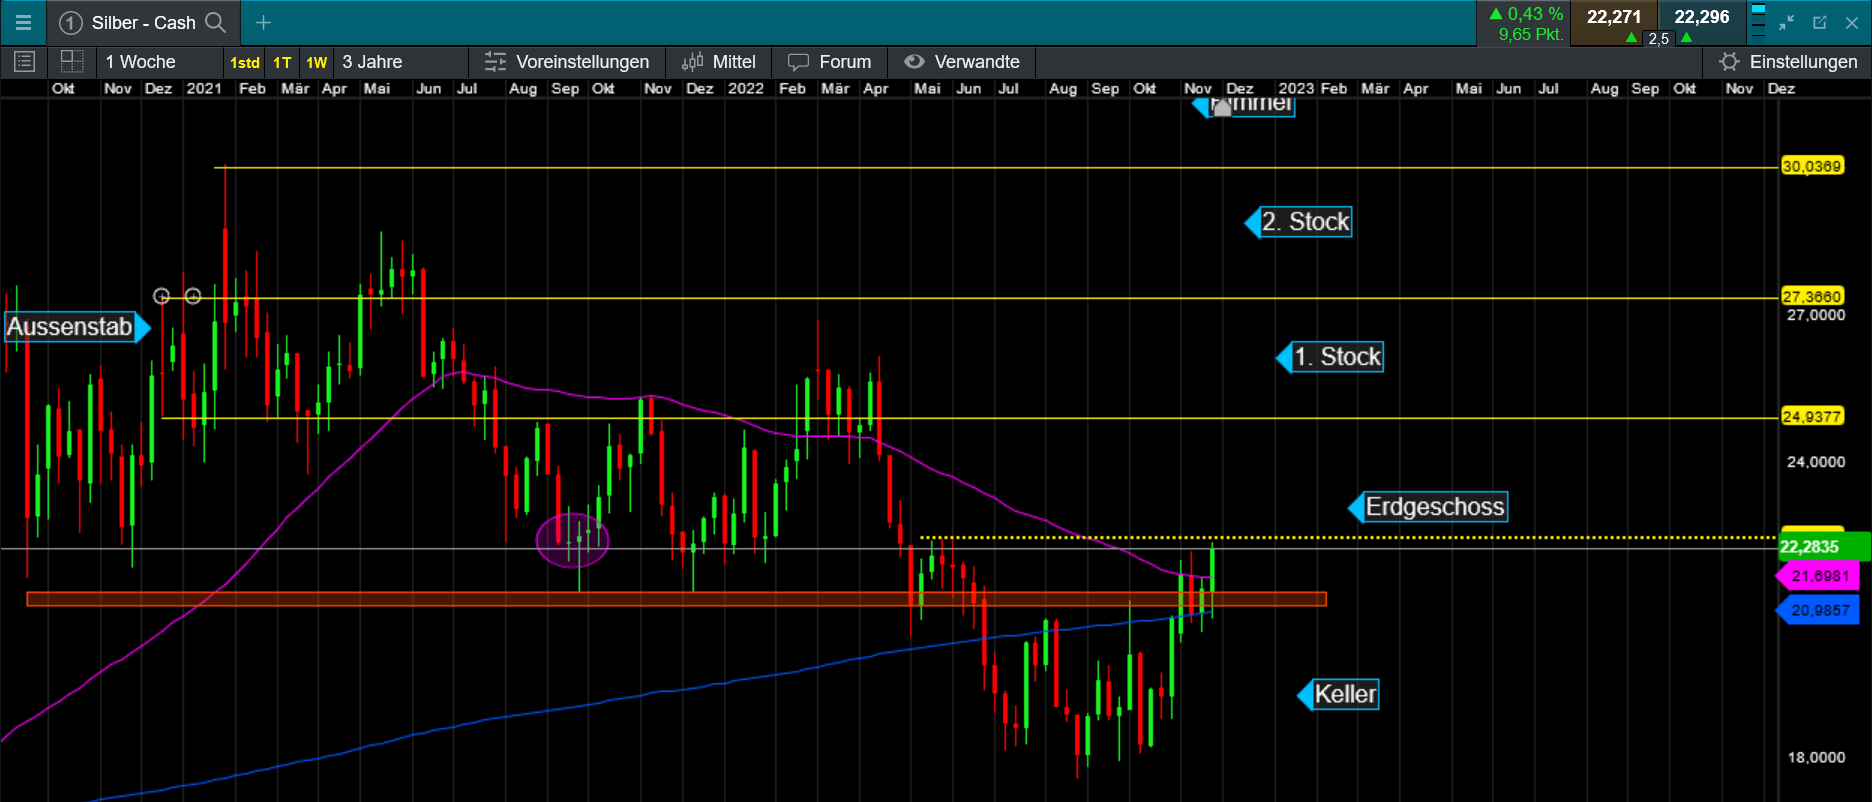Screen dimensions: 1872x802
Task: Add a new chart tab with plus
Action: (263, 22)
